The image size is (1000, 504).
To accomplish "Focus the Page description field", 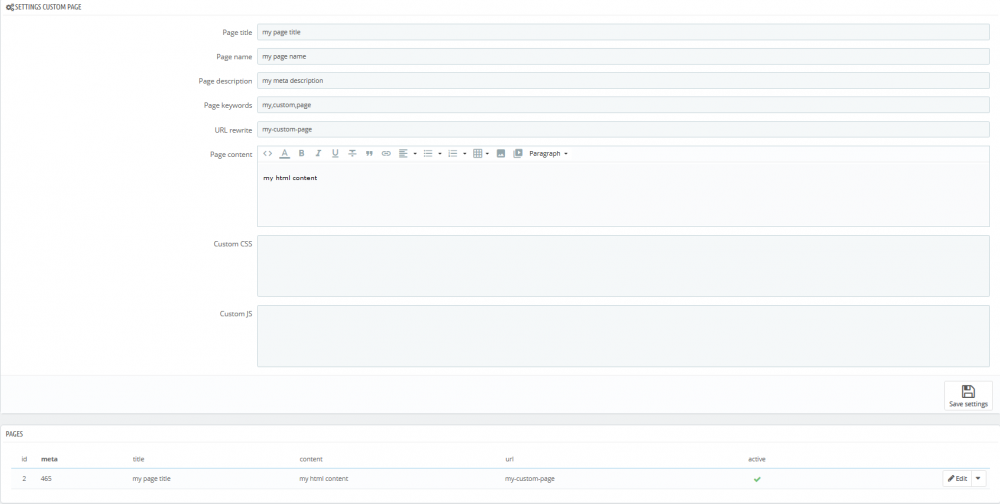I will tap(623, 80).
